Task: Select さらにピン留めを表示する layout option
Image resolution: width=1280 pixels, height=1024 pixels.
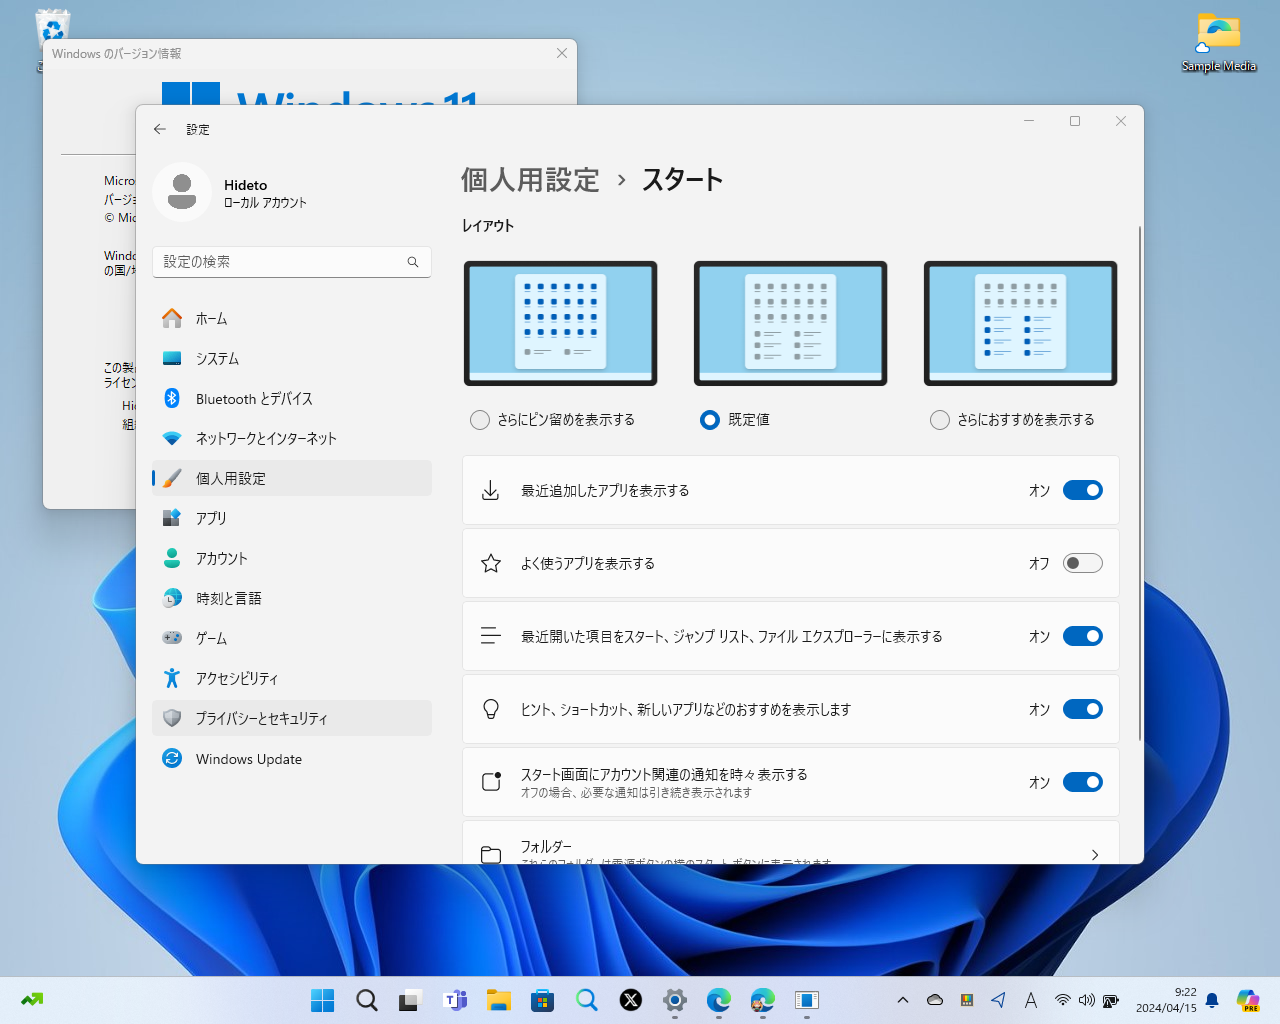Action: 480,420
